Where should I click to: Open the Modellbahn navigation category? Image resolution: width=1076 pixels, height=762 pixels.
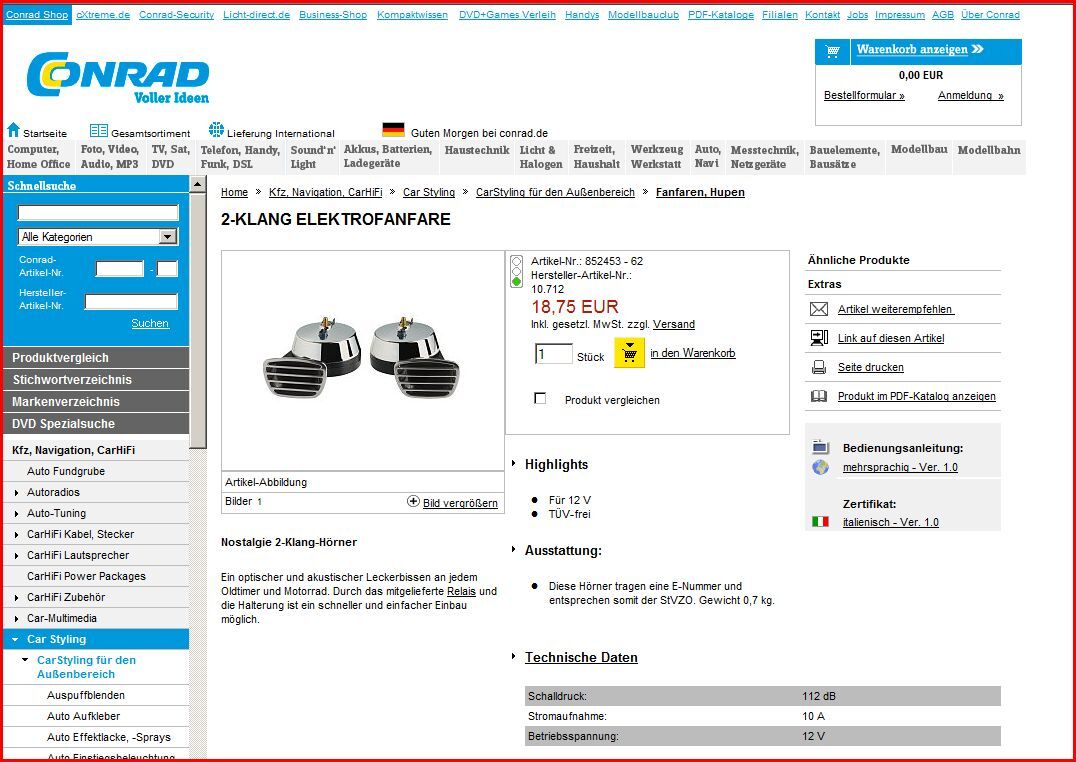click(x=988, y=150)
